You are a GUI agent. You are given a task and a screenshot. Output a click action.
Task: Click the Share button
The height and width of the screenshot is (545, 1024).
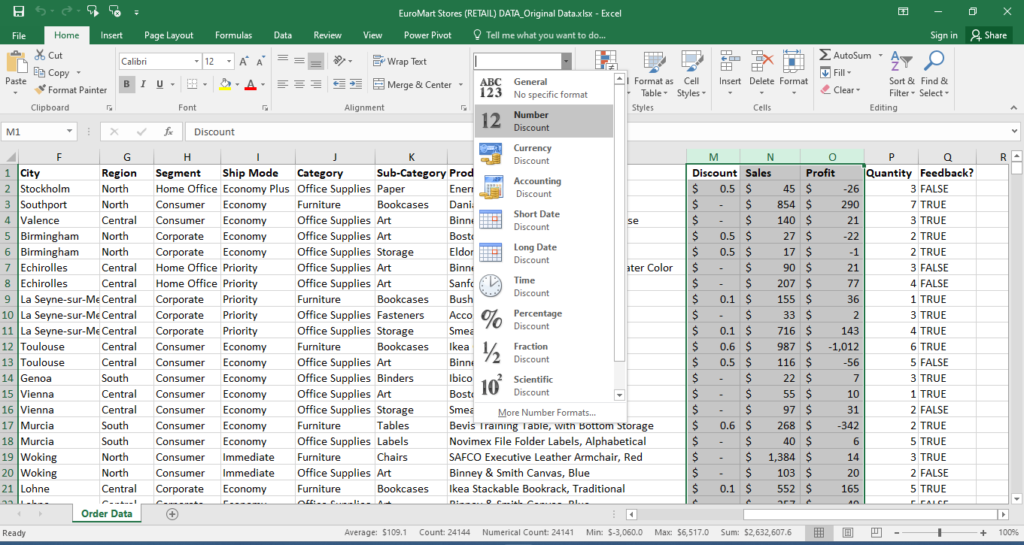989,35
